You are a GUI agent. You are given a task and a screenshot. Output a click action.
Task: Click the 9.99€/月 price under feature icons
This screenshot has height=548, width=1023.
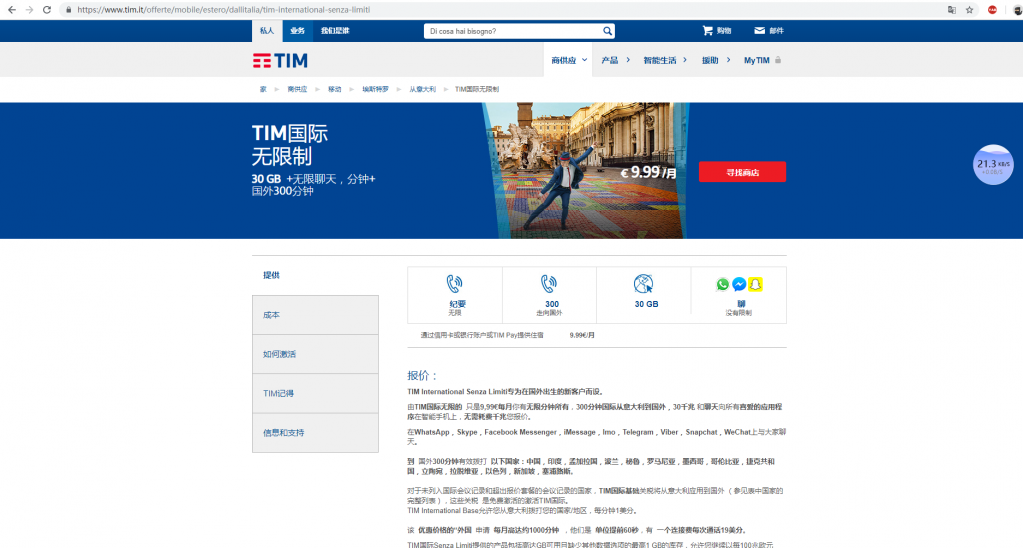tap(582, 335)
